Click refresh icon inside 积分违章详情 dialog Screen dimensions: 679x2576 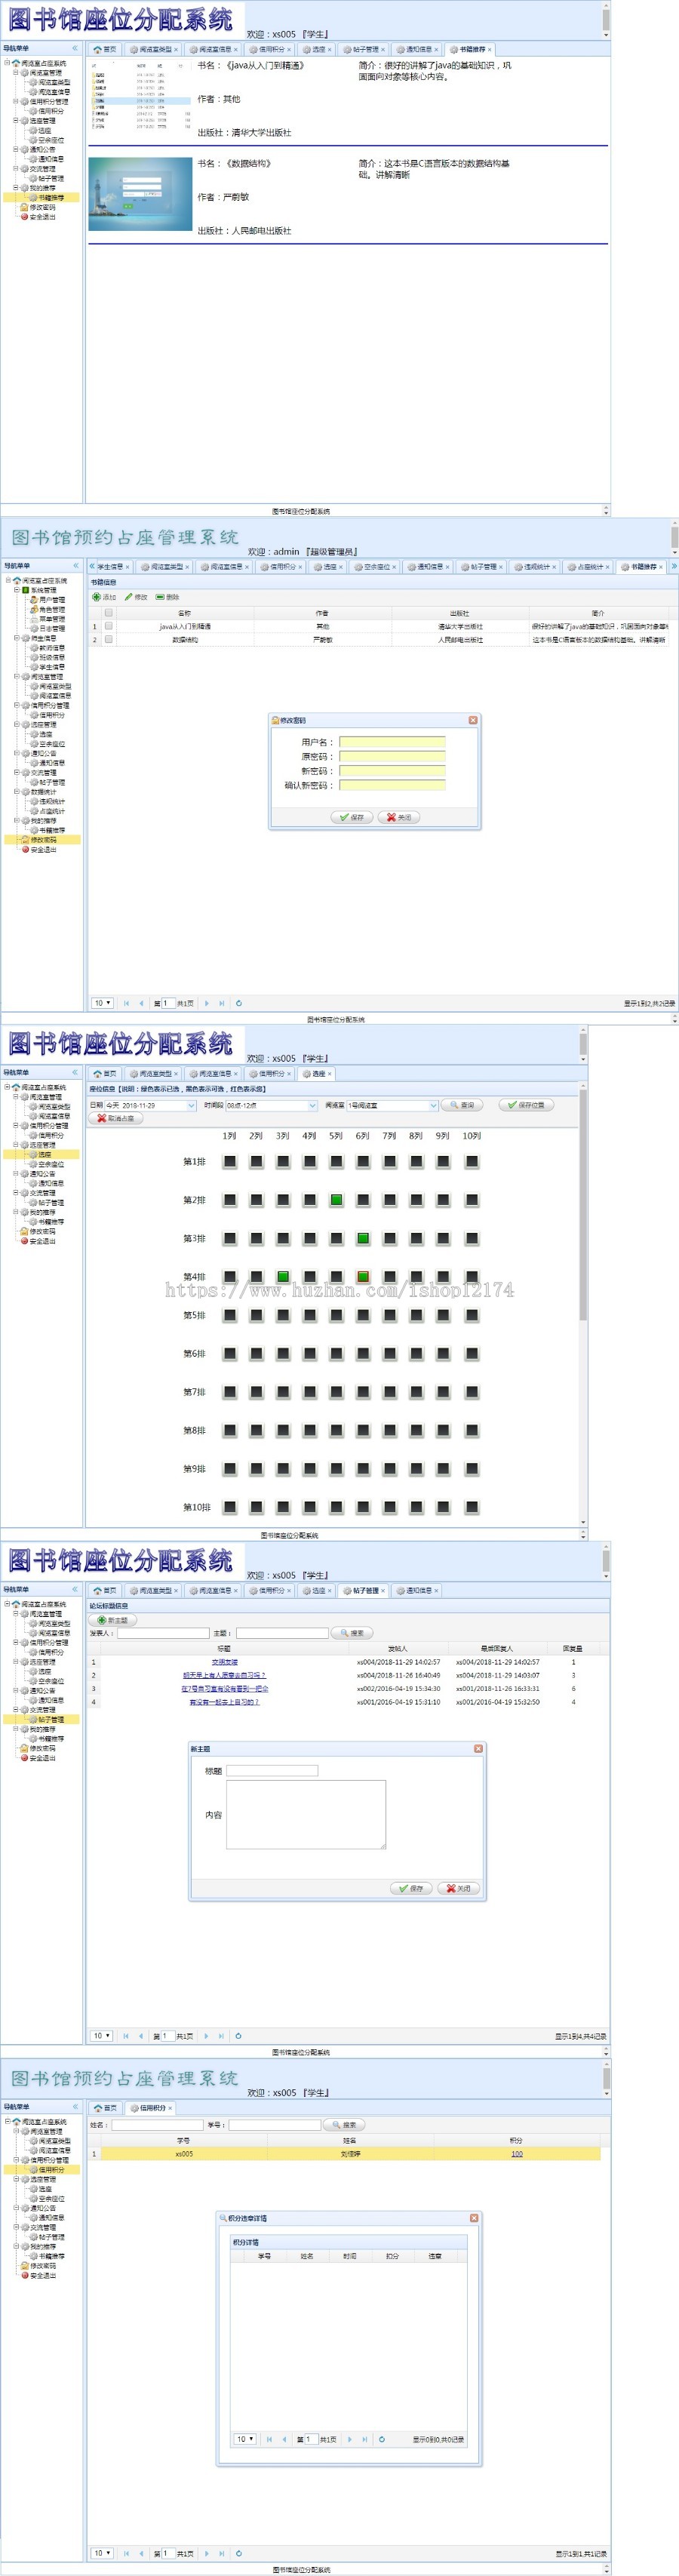381,2439
